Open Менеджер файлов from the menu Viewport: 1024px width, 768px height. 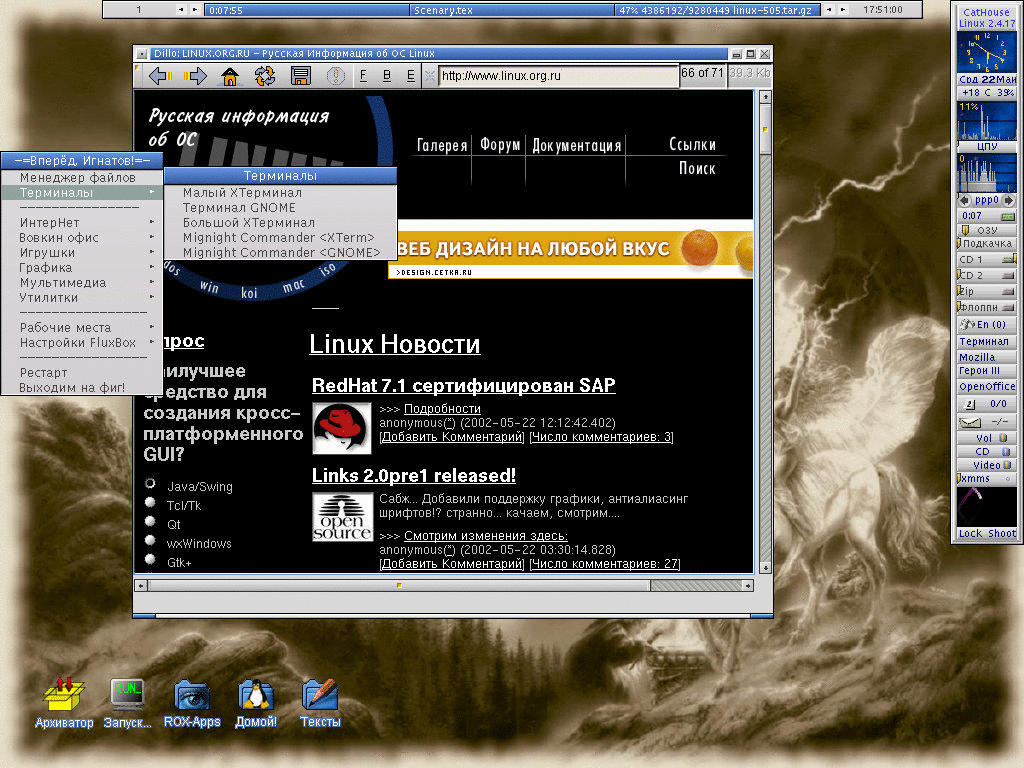(x=82, y=178)
